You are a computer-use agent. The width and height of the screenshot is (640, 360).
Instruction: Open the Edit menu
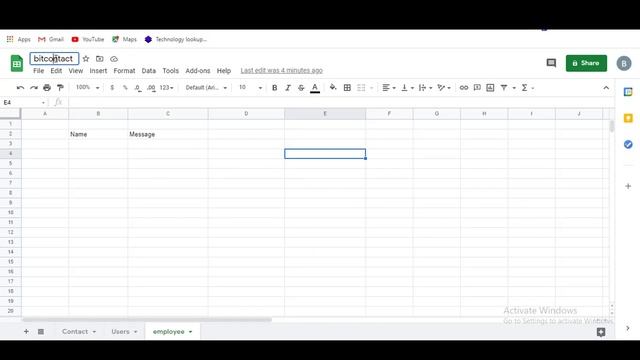[56, 71]
